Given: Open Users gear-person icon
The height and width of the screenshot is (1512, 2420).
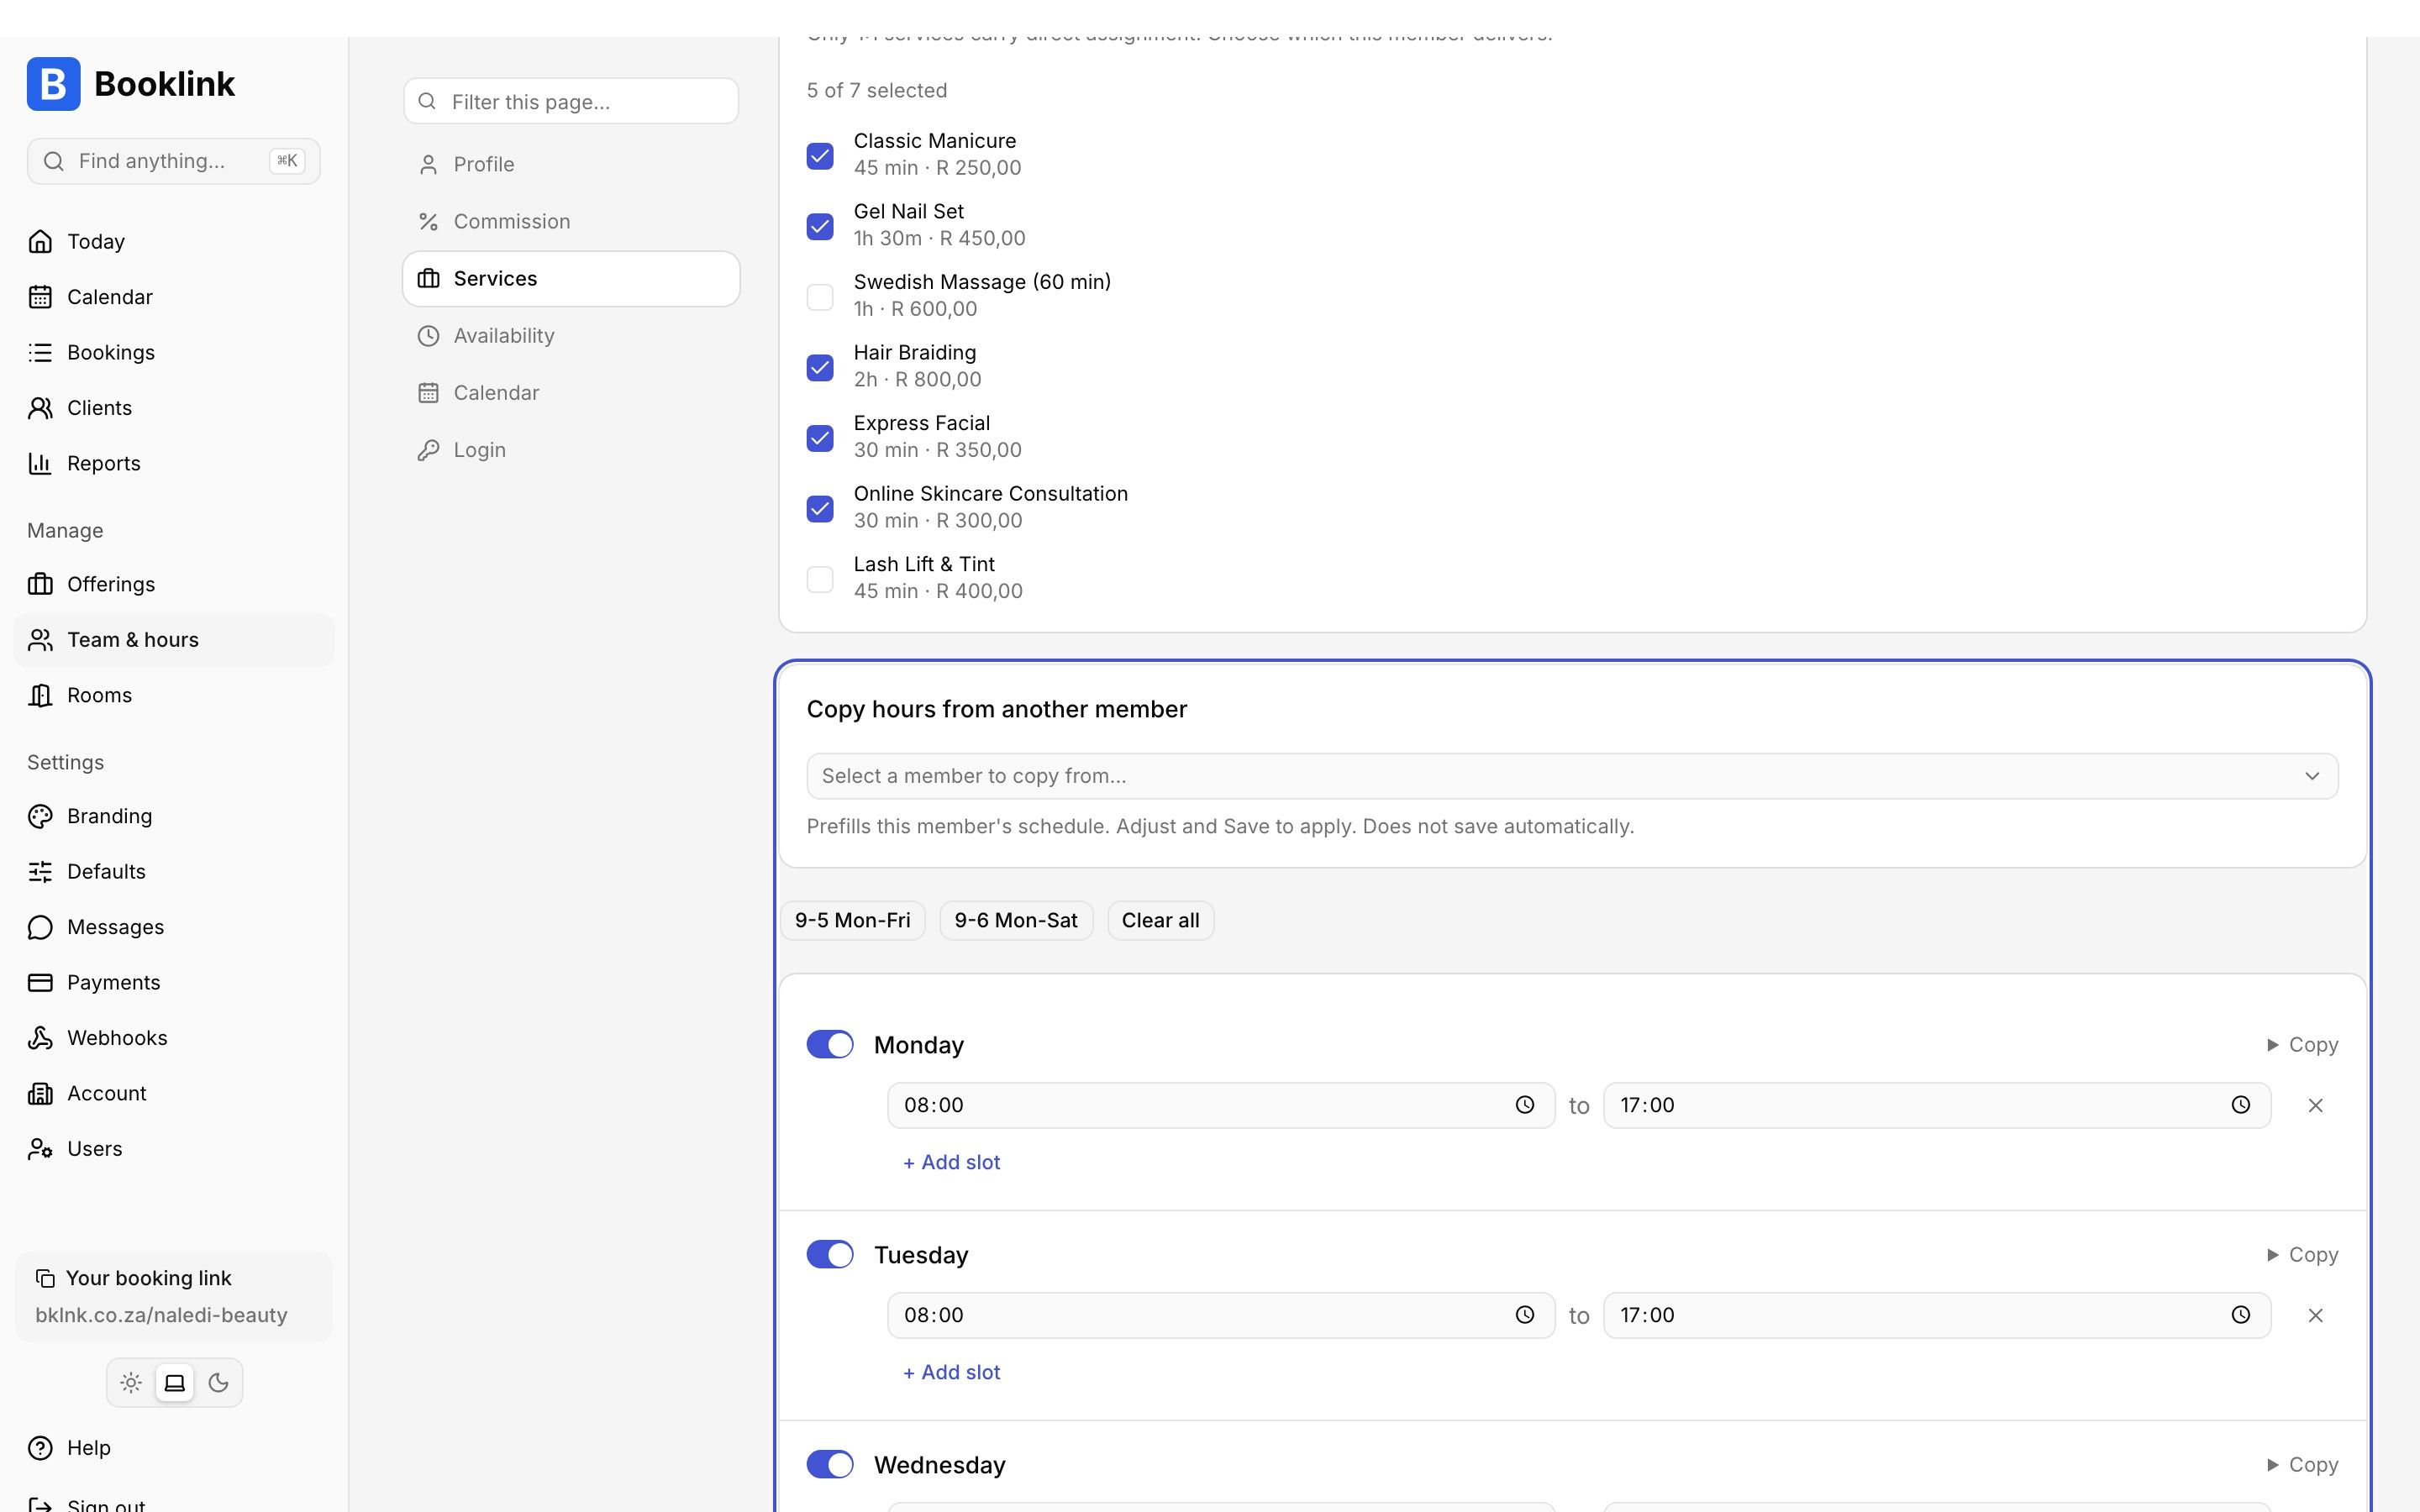Looking at the screenshot, I should [40, 1149].
